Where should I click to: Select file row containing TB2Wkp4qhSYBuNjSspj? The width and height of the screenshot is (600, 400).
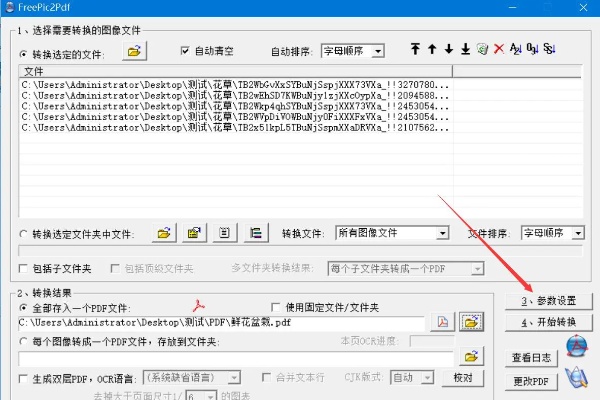click(236, 106)
